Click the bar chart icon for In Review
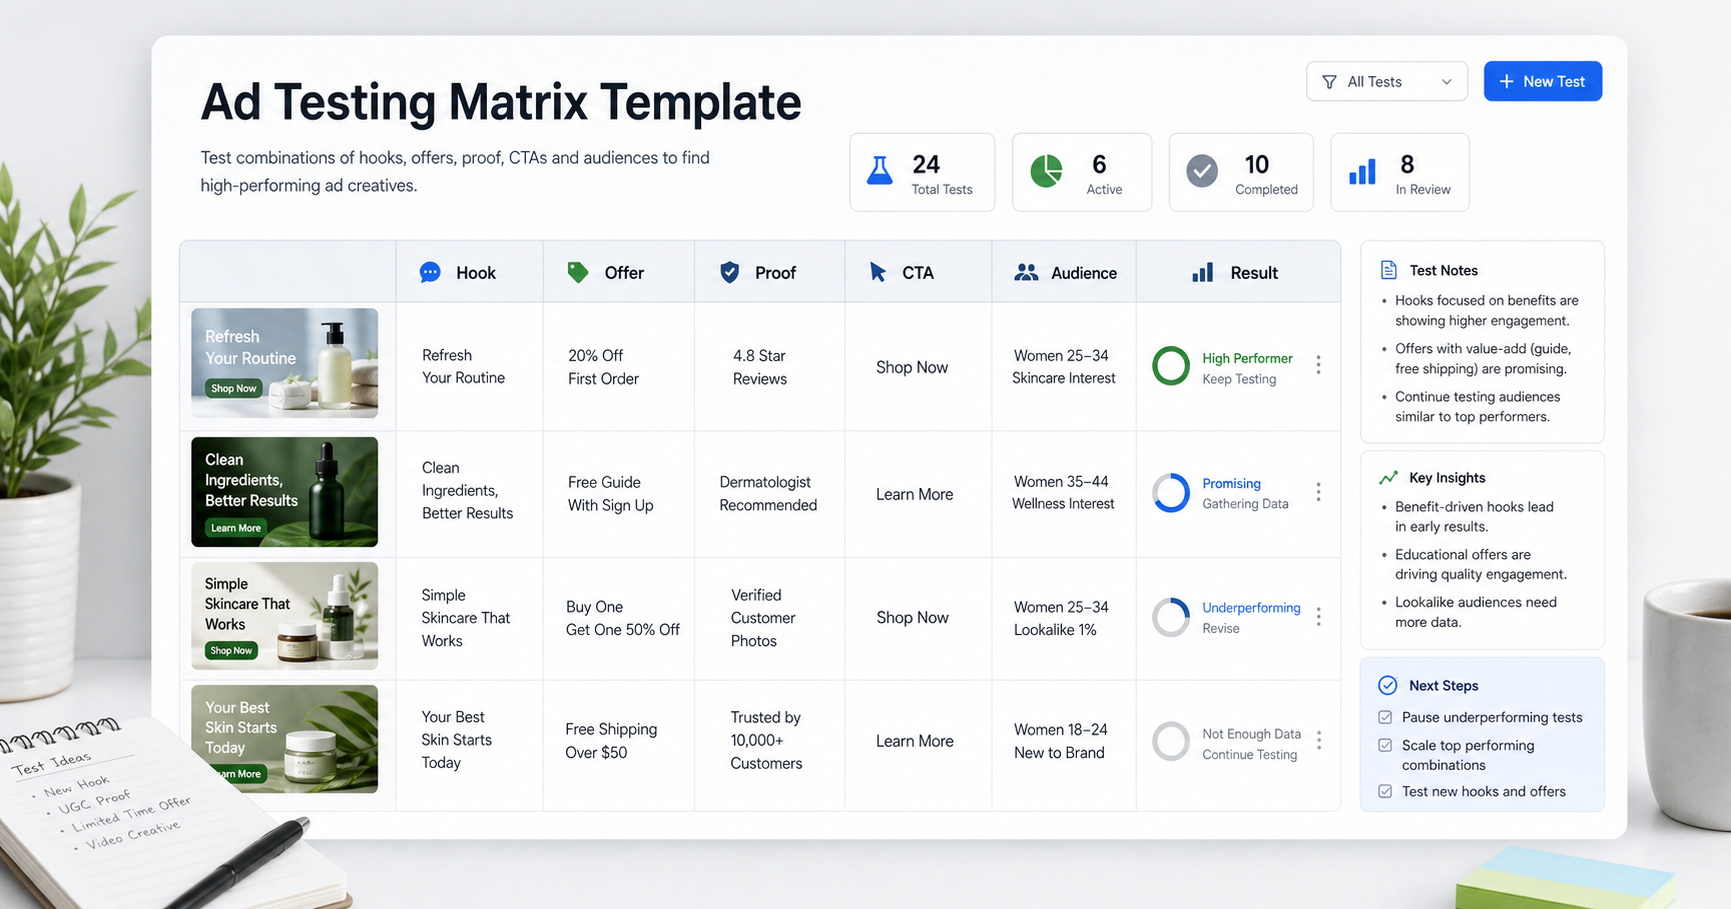This screenshot has width=1731, height=909. 1362,172
